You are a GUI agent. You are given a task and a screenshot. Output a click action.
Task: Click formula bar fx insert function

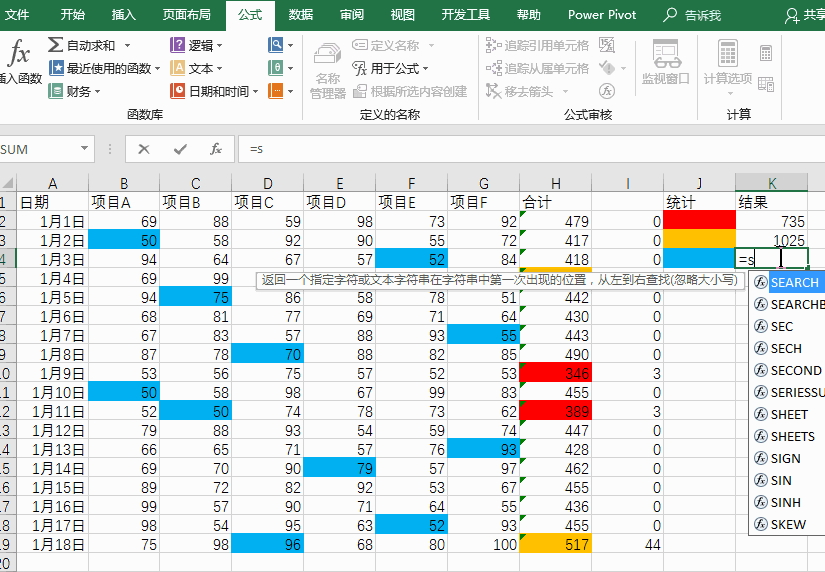(216, 149)
